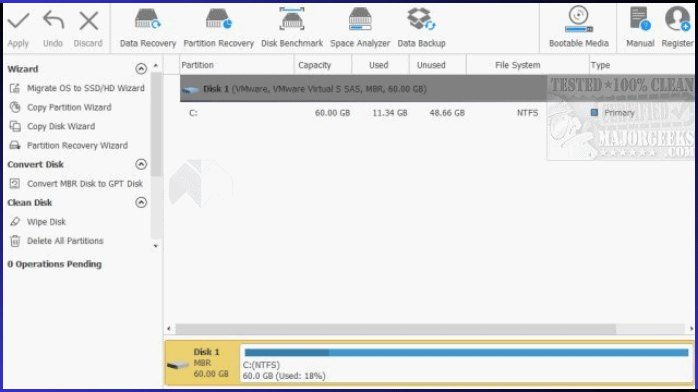Click the sidebar scroll down arrow

(x=155, y=246)
